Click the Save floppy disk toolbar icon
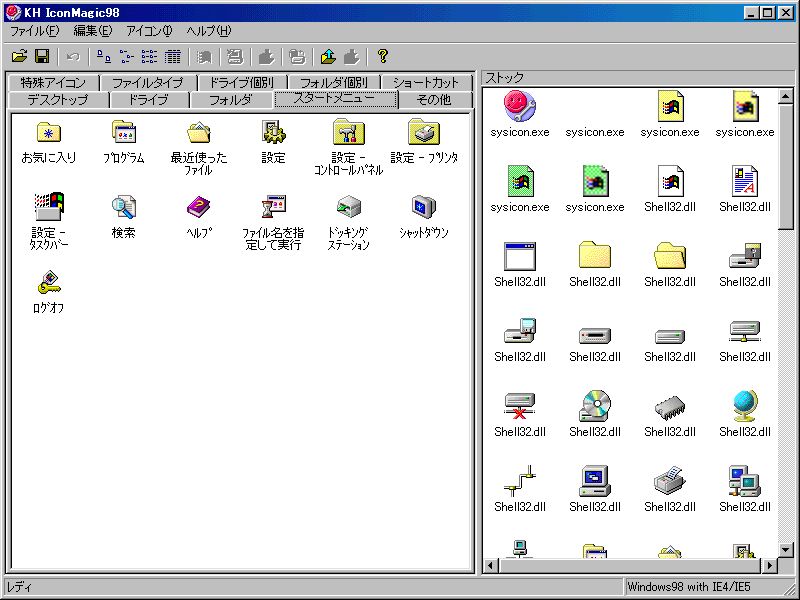Viewport: 800px width, 600px height. (x=42, y=57)
